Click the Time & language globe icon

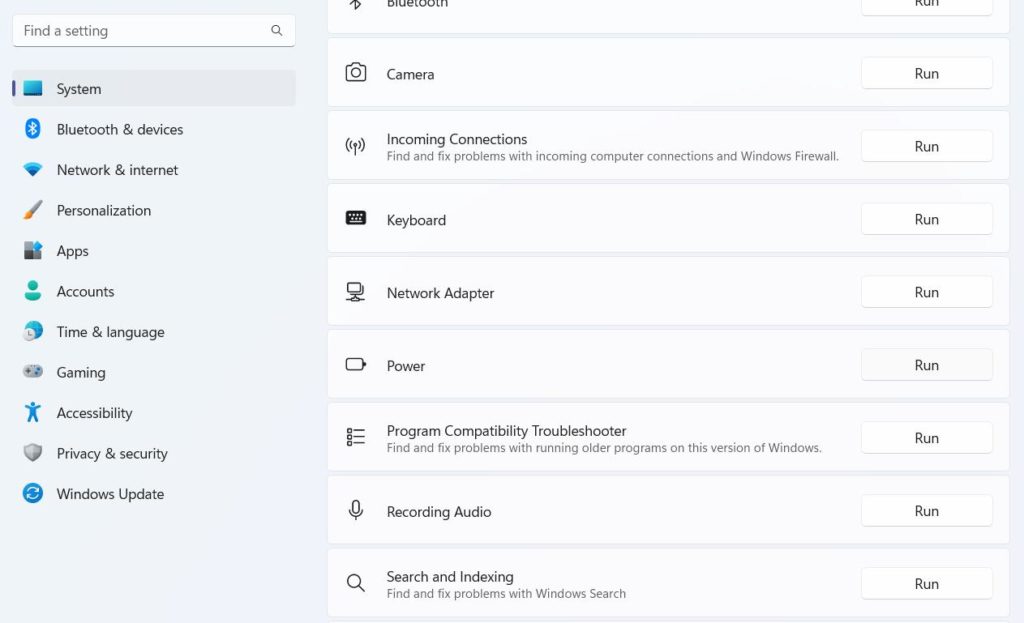pyautogui.click(x=33, y=331)
